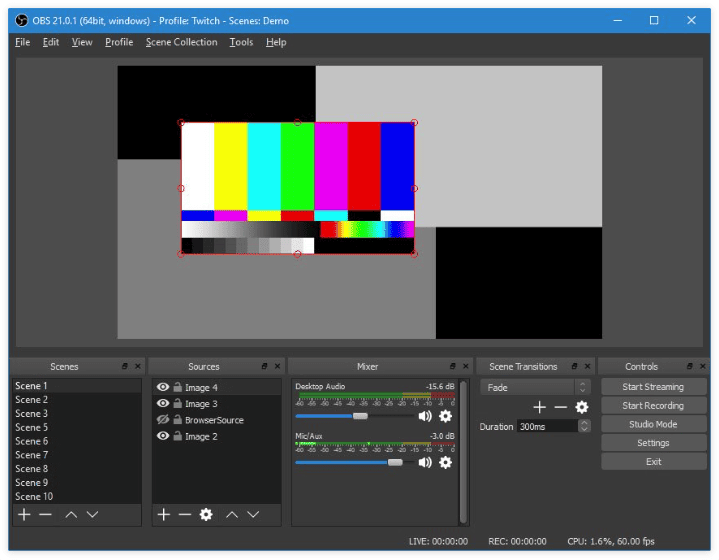
Task: Open source properties gear in Sources panel
Action: pyautogui.click(x=206, y=515)
